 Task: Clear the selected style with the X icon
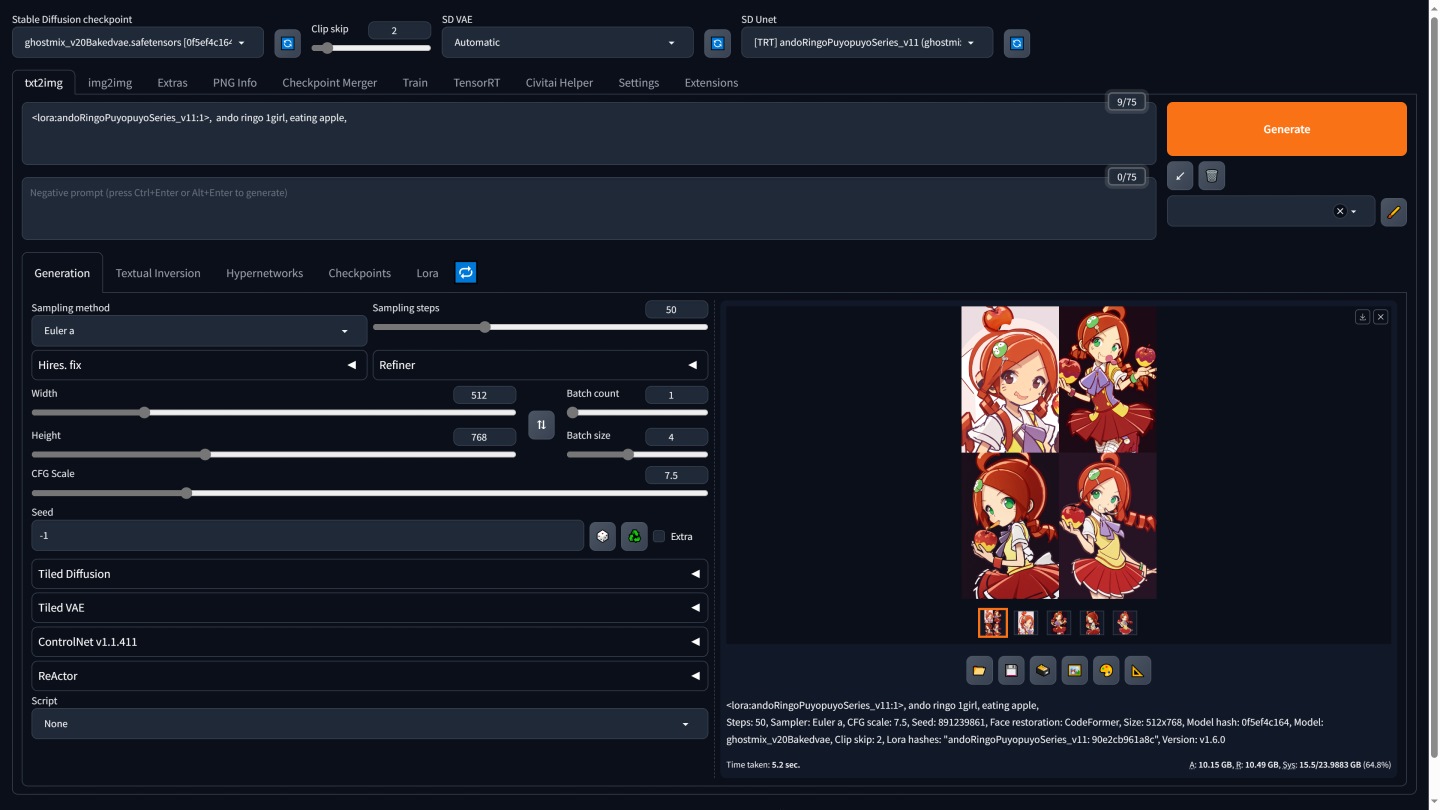(1339, 211)
